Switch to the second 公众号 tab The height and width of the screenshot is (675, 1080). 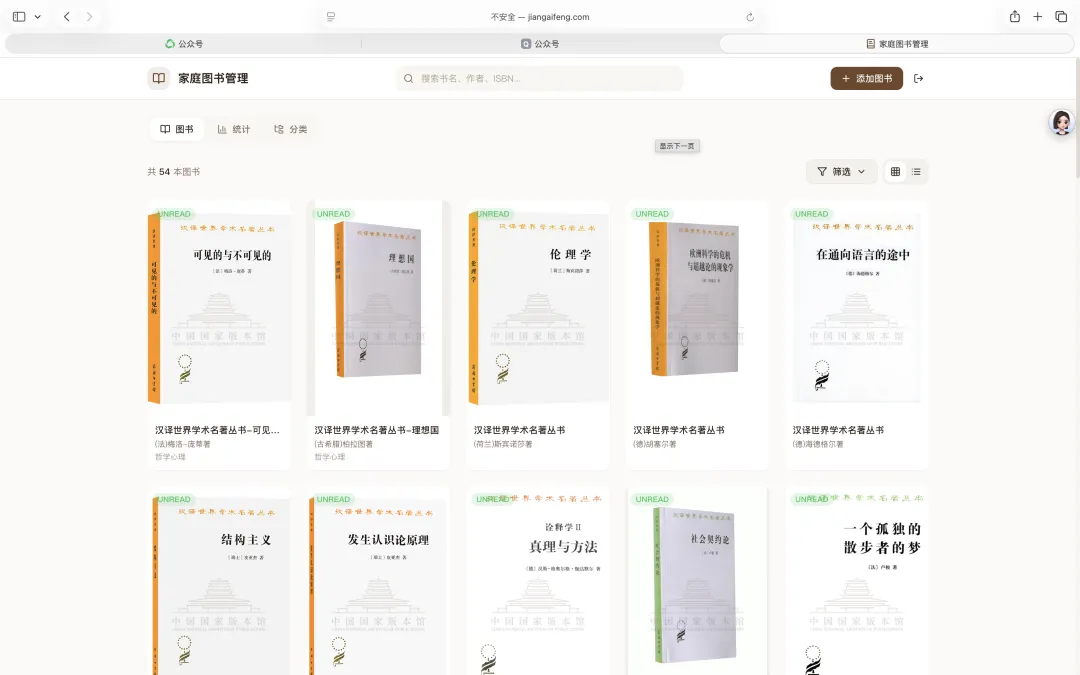coord(540,43)
